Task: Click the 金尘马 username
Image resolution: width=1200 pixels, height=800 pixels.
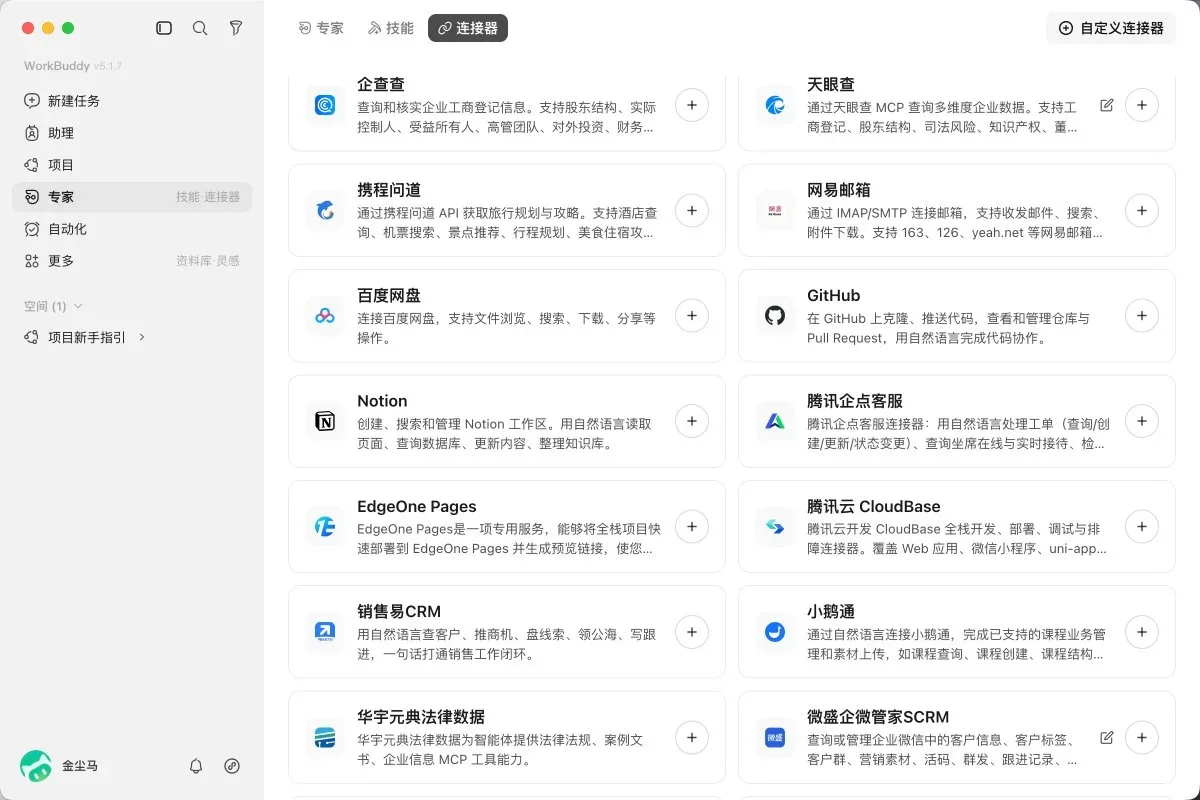Action: [x=80, y=766]
